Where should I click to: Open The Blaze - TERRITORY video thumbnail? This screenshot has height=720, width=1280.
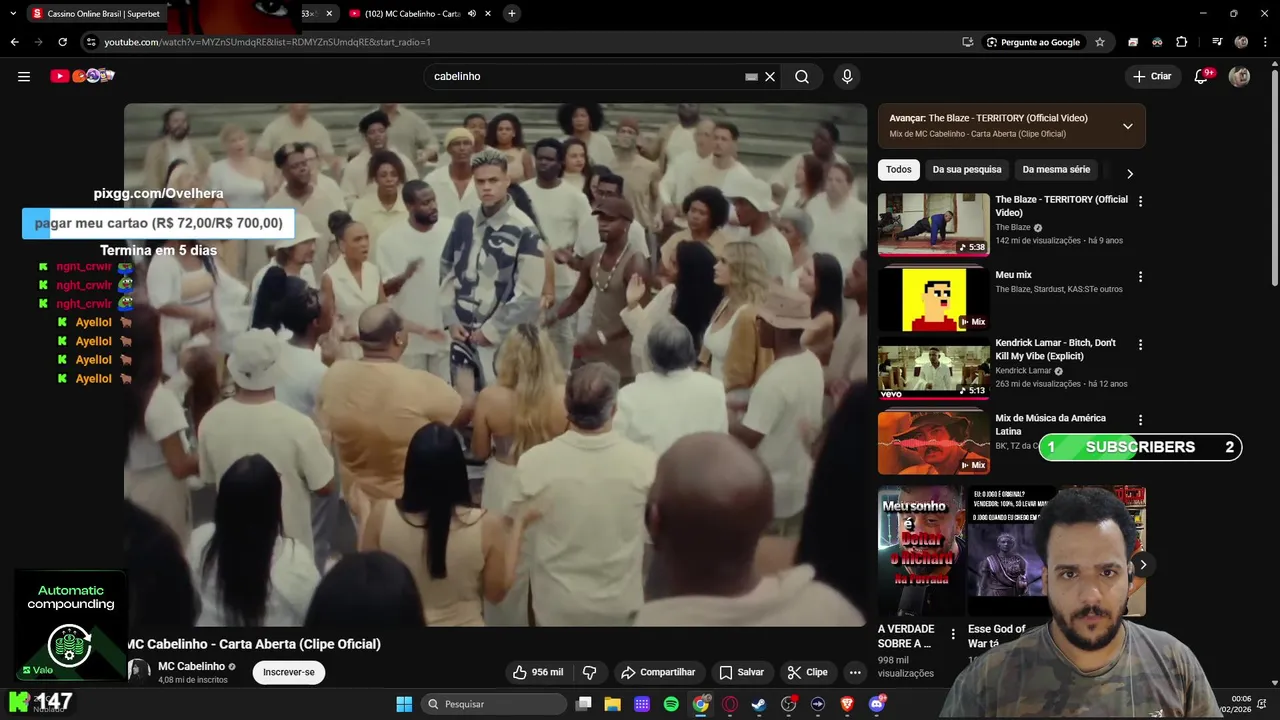coord(934,225)
